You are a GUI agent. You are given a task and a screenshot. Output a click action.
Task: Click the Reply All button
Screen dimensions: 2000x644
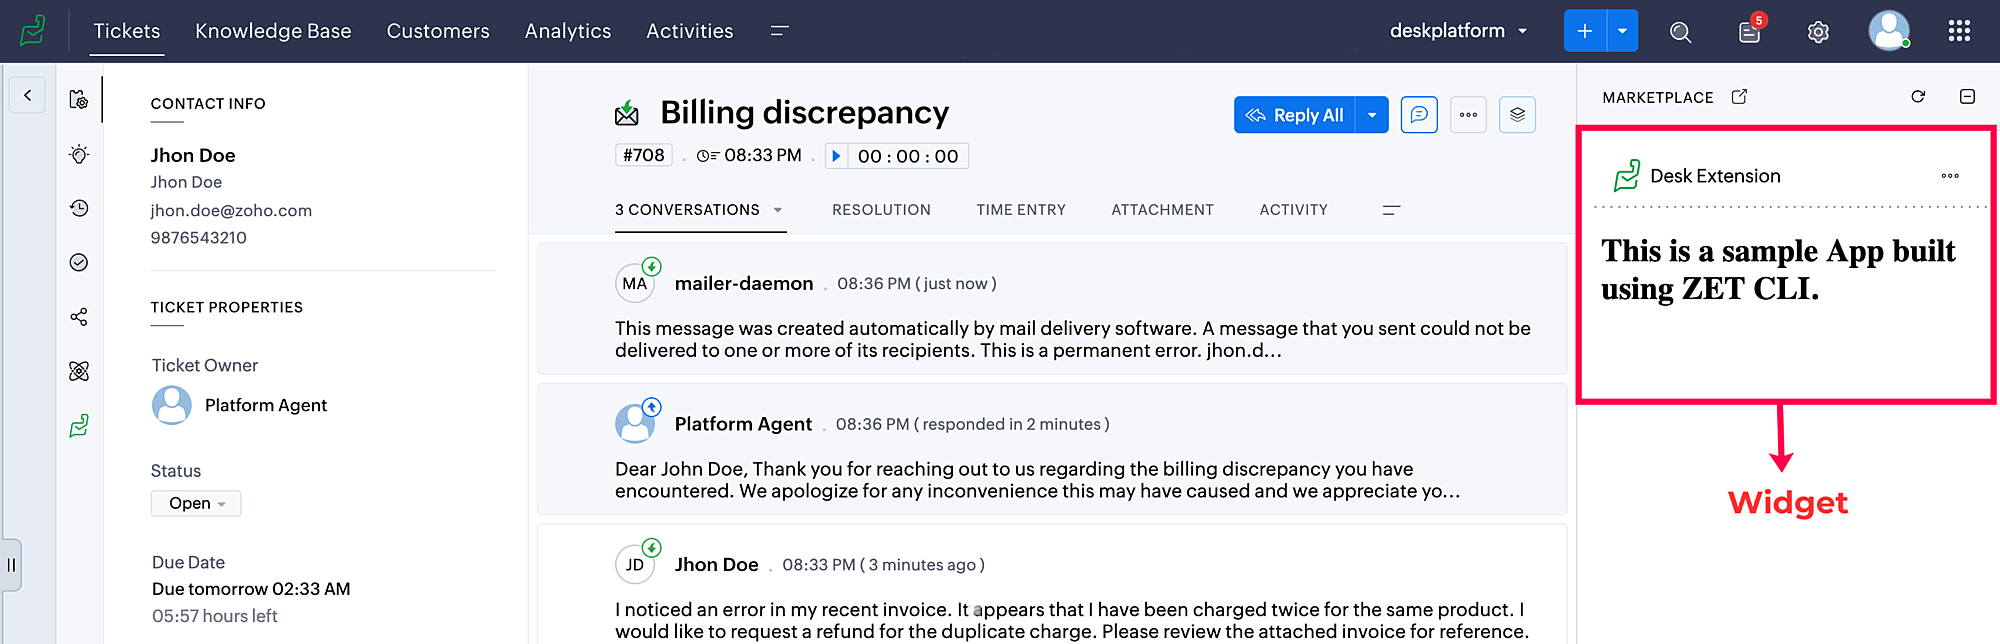(1295, 115)
